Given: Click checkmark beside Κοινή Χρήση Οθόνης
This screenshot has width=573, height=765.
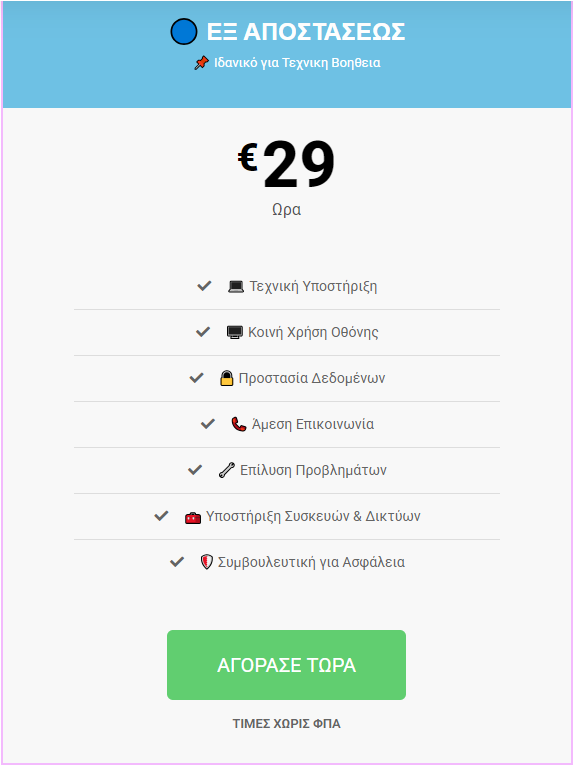Looking at the screenshot, I should [203, 332].
